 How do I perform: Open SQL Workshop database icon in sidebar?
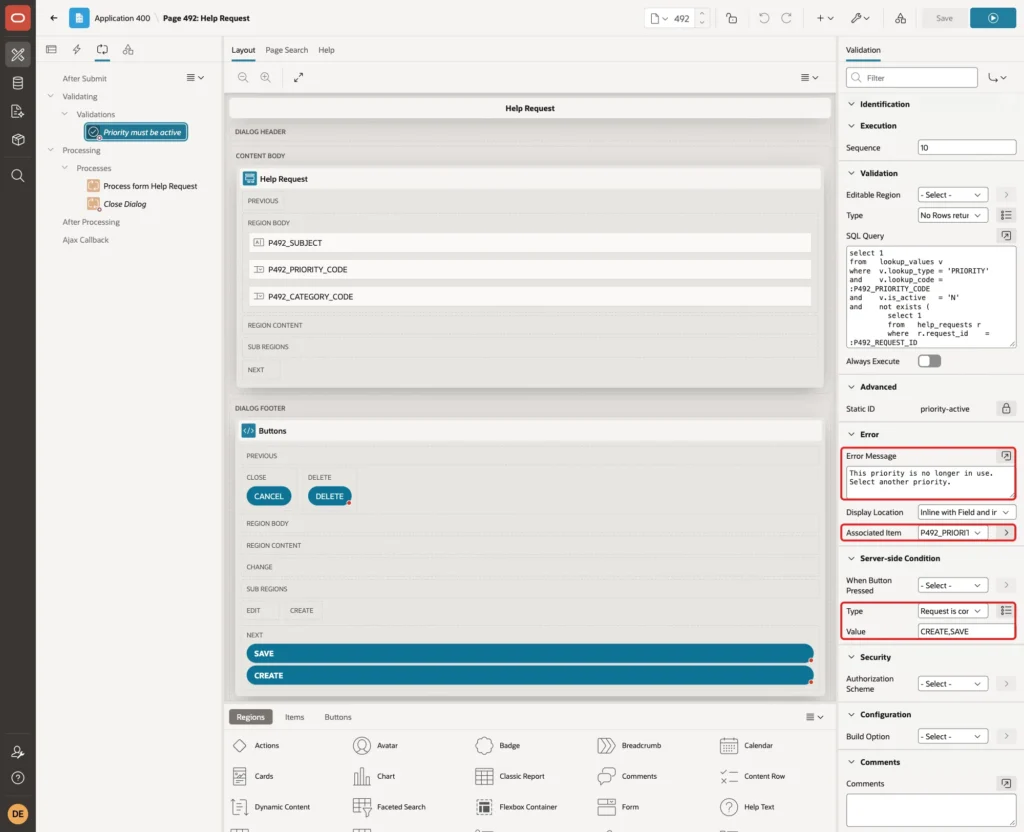[18, 83]
